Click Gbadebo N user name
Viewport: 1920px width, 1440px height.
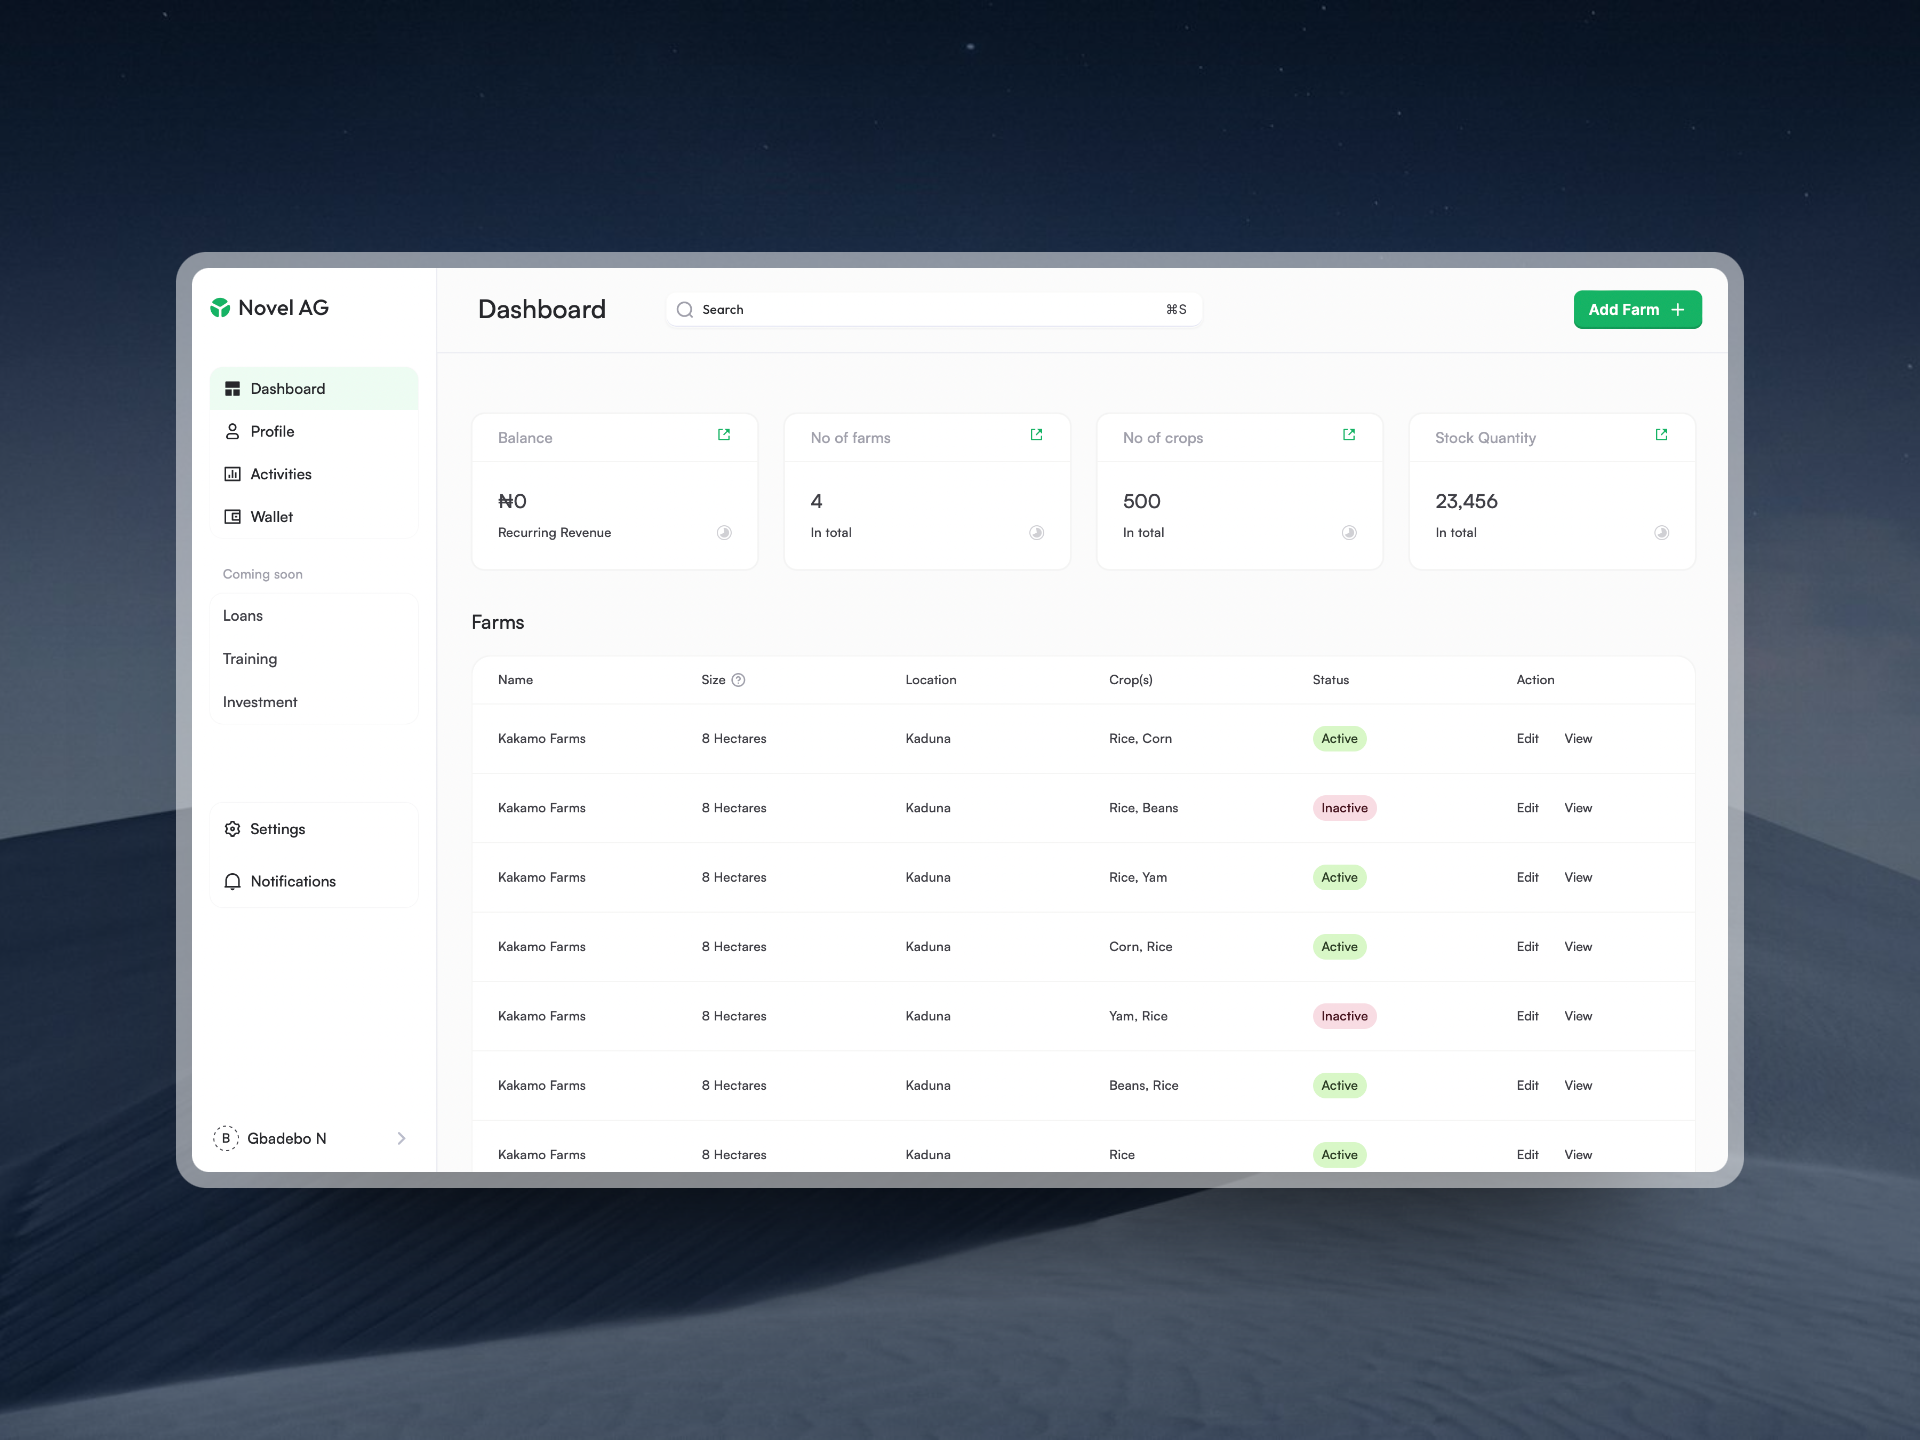tap(287, 1138)
